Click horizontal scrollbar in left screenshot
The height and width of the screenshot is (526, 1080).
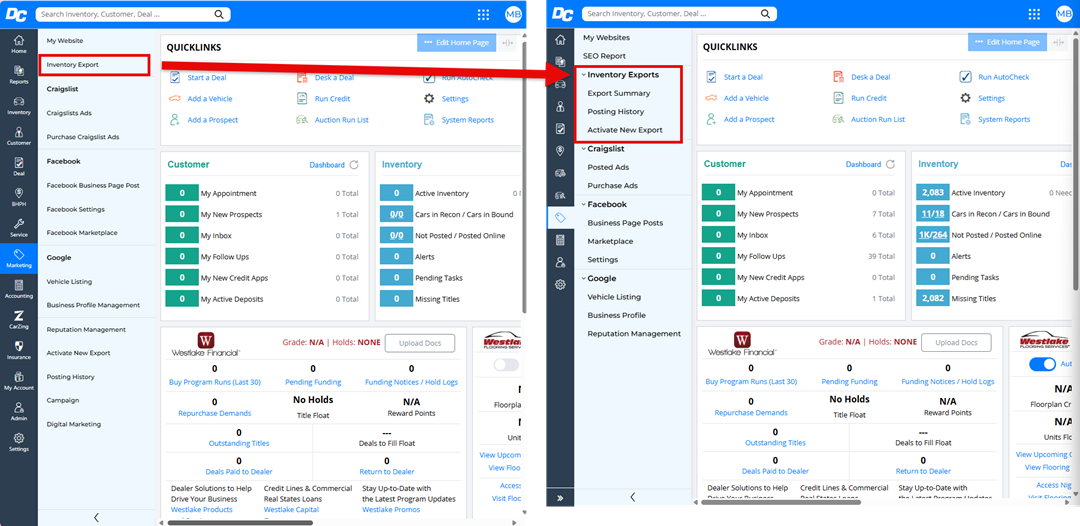click(x=240, y=523)
